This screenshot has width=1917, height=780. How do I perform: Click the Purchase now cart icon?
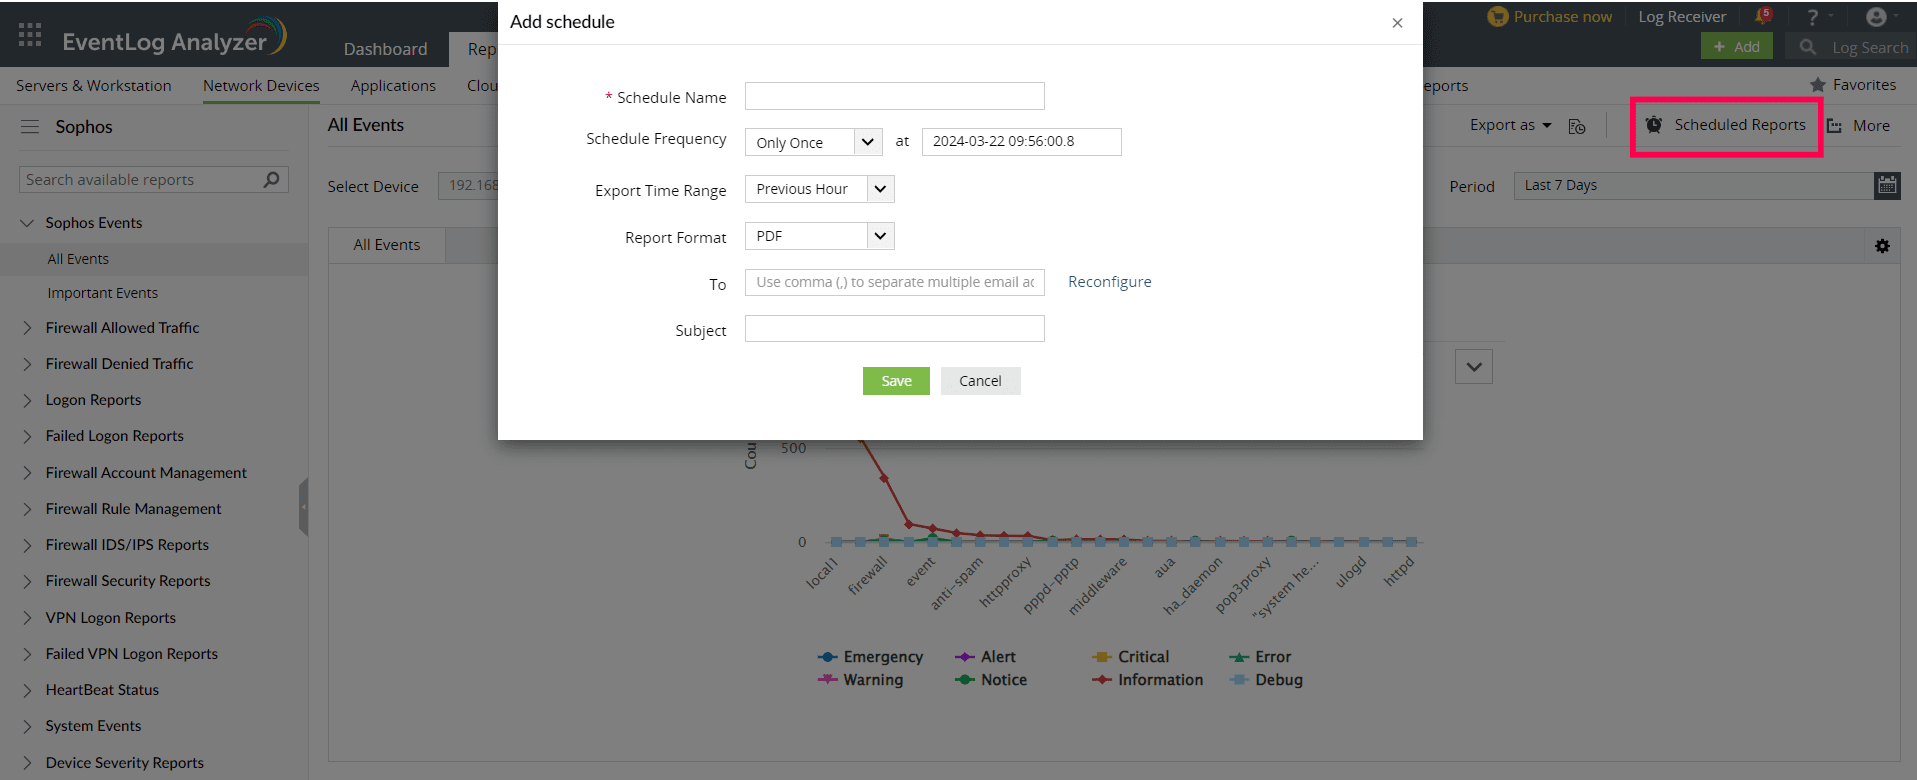[x=1497, y=16]
